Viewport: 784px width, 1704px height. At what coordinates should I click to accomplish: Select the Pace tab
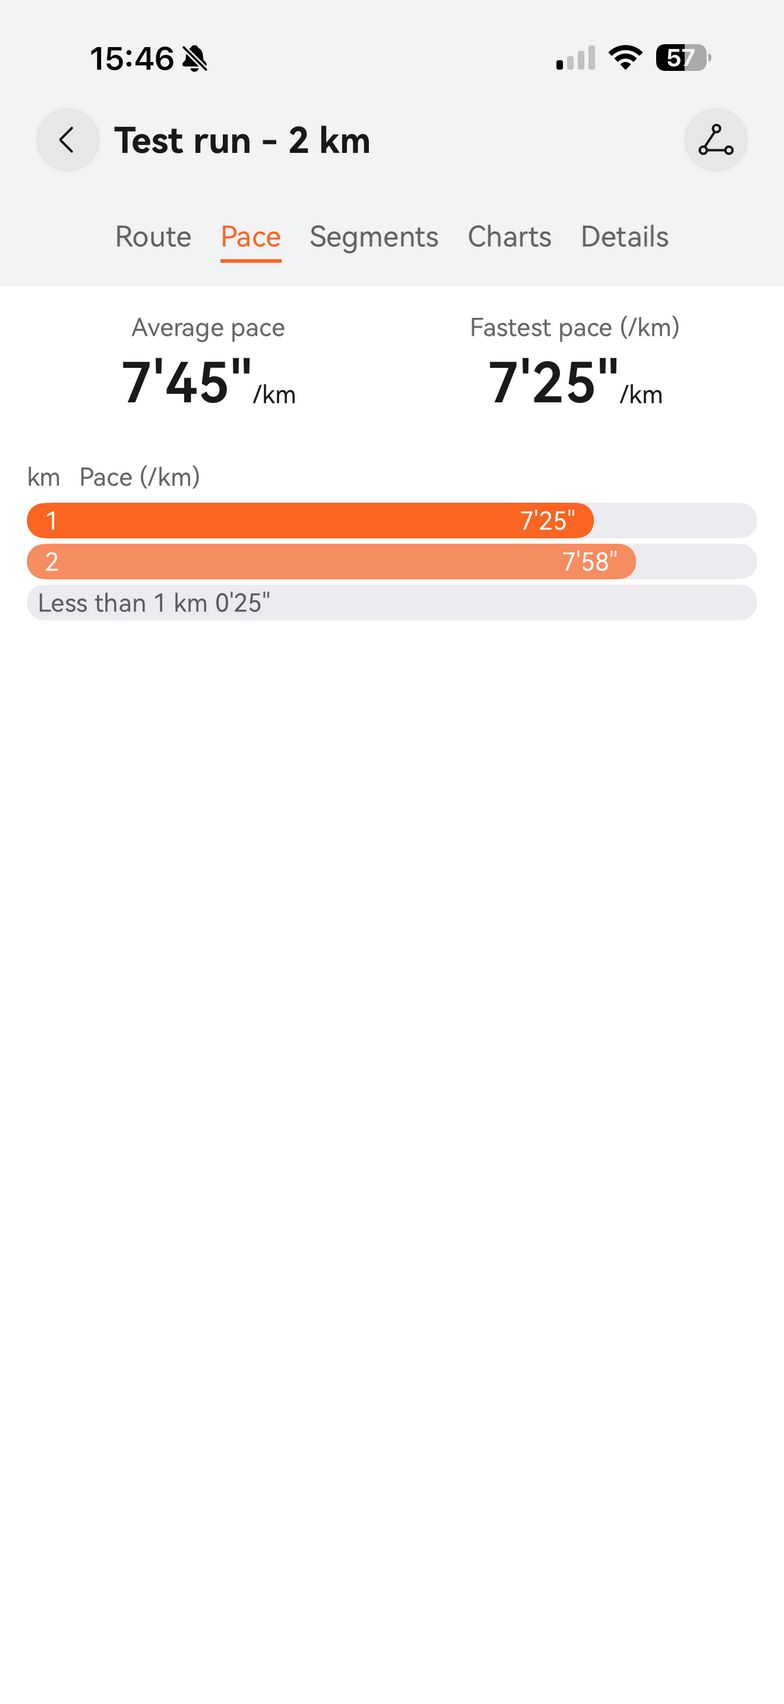coord(250,237)
